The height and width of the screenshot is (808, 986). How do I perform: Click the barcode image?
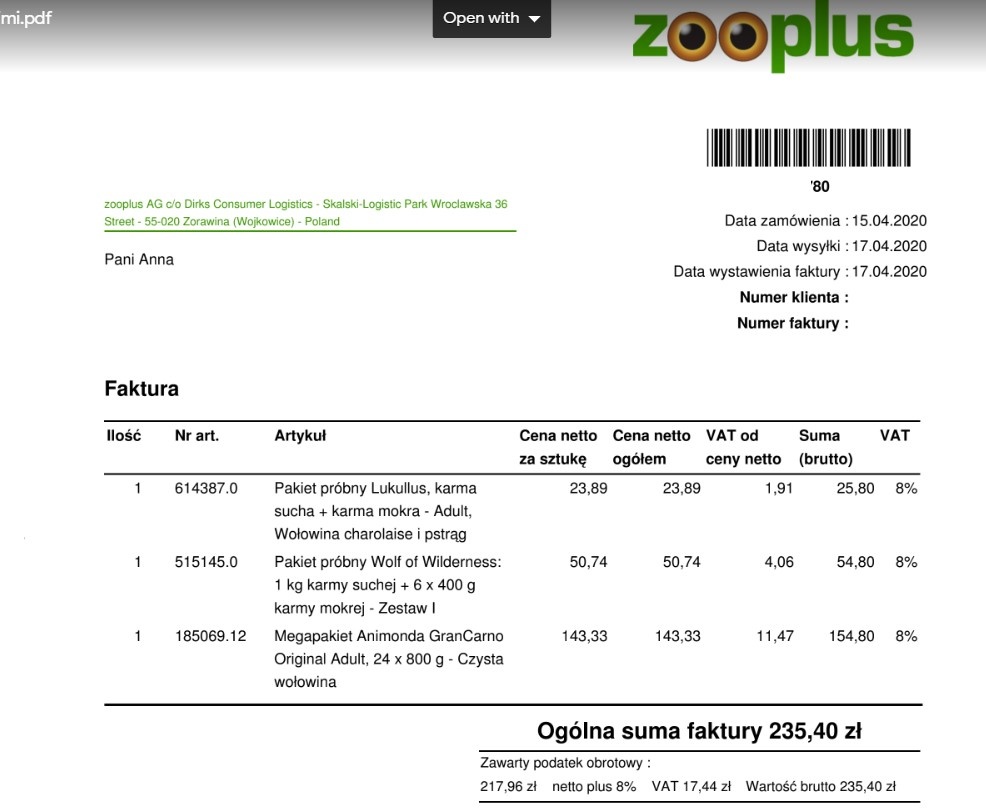[809, 148]
